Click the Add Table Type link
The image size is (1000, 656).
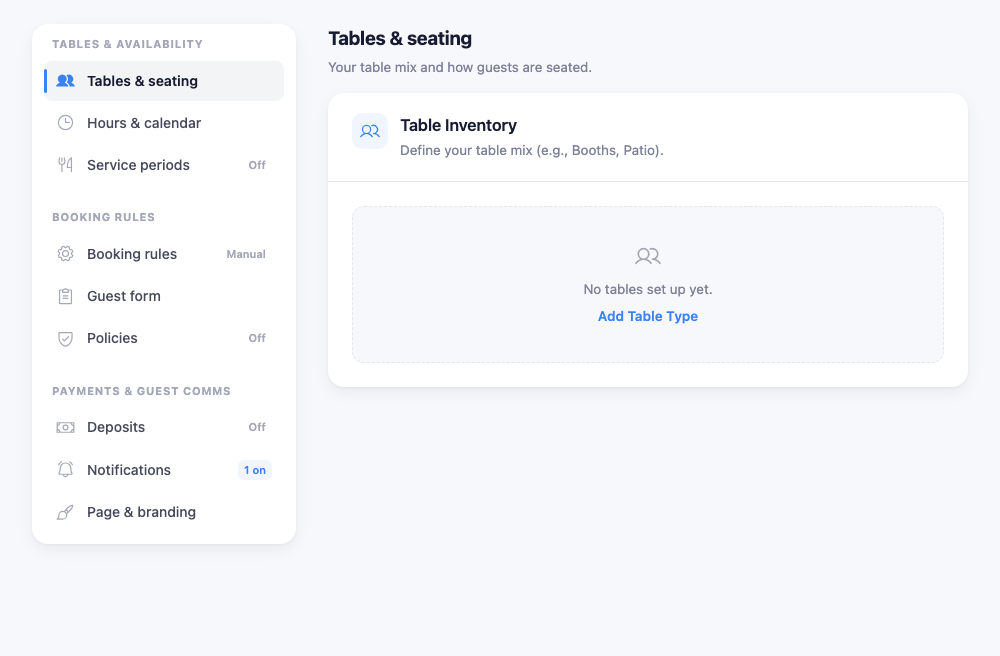tap(648, 316)
